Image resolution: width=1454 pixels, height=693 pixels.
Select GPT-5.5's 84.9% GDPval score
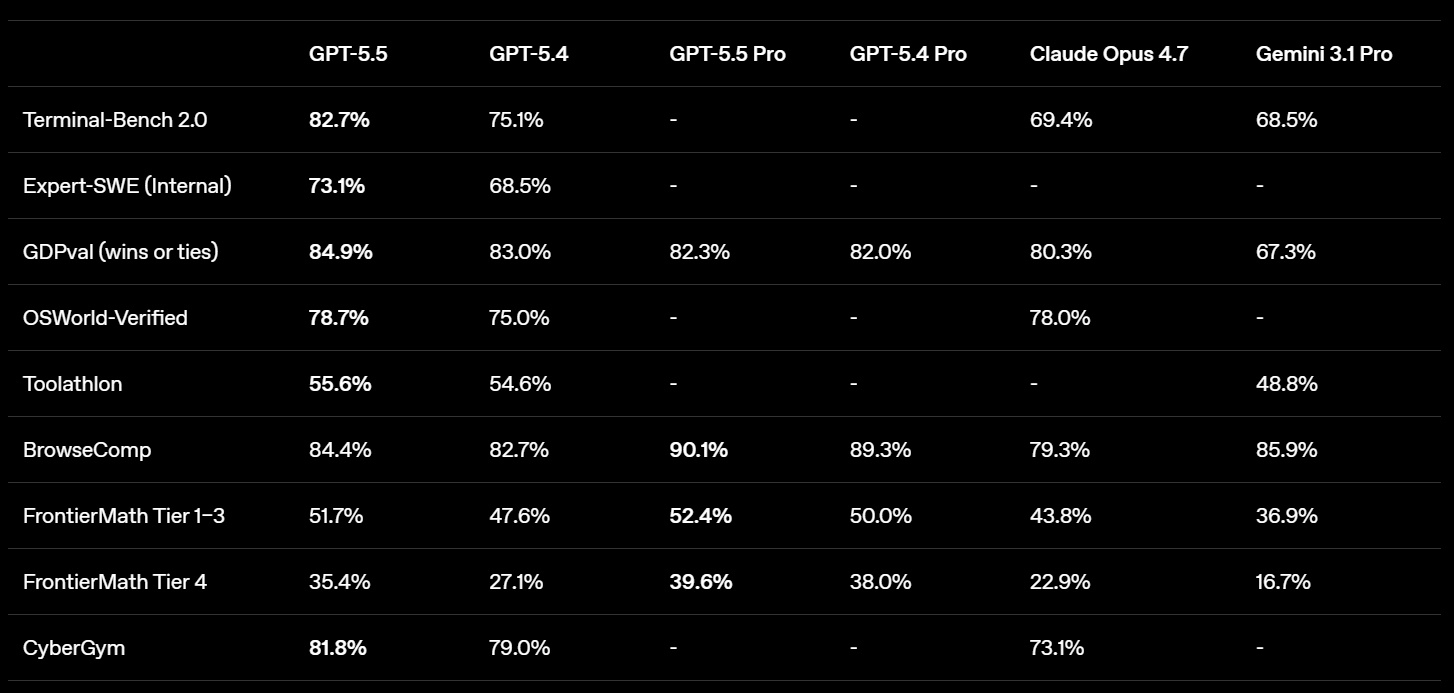tap(340, 252)
